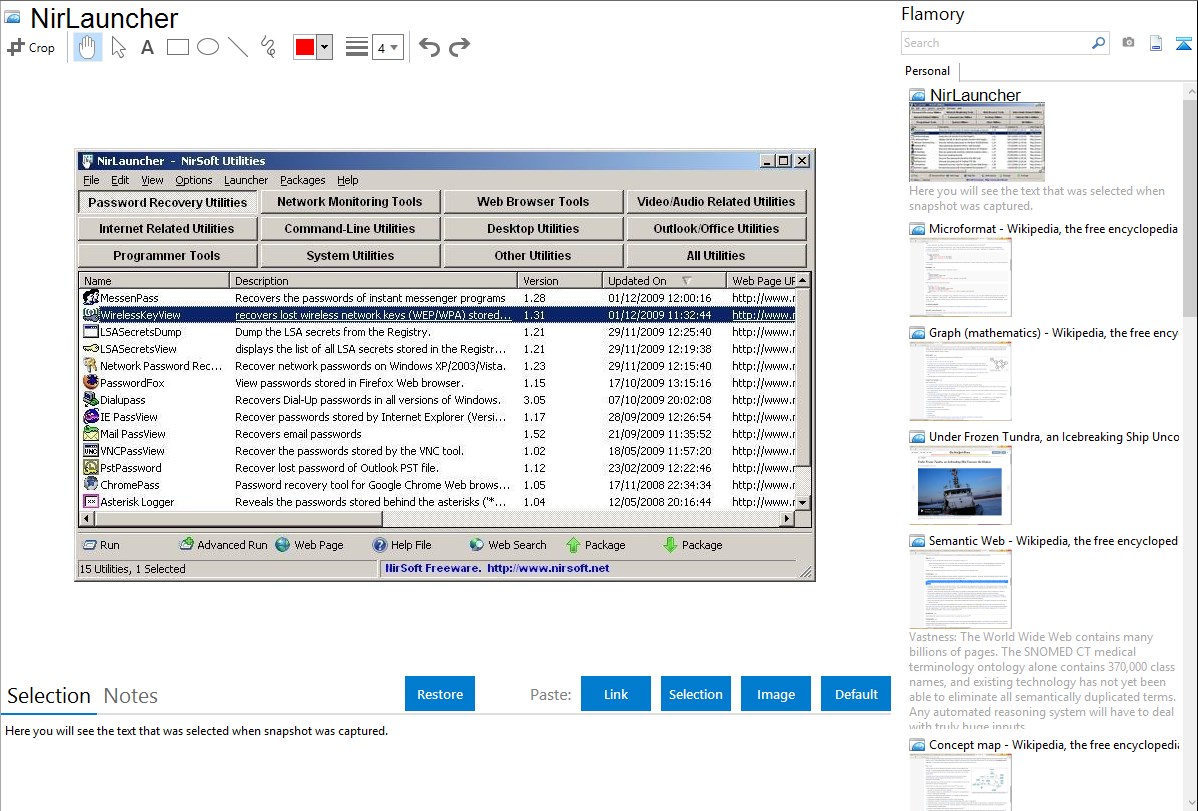Viewport: 1198px width, 811px height.
Task: Open the Personal tab
Action: tap(927, 71)
